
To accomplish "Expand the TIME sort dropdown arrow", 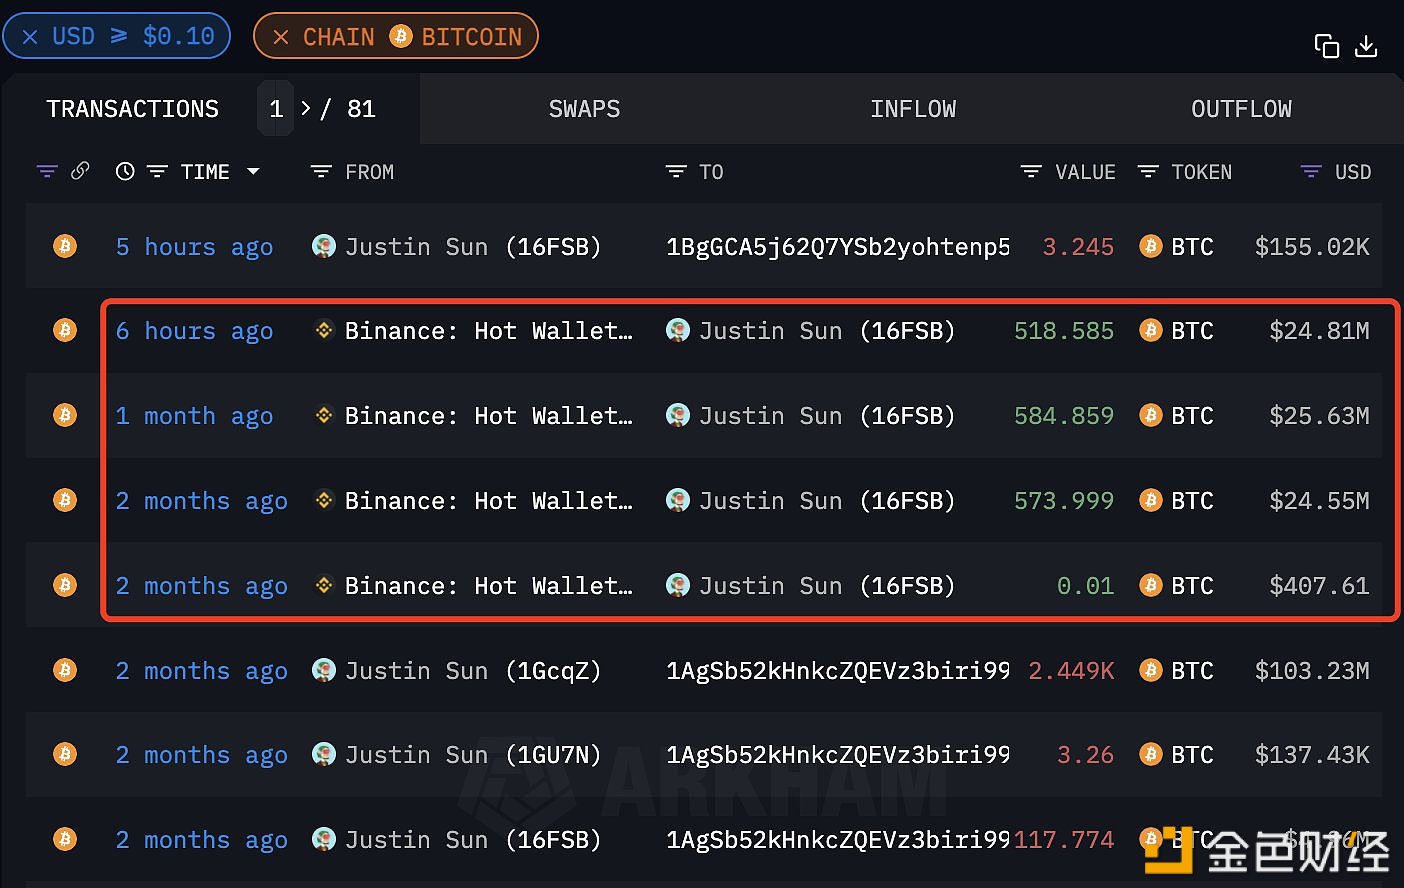I will pyautogui.click(x=253, y=172).
